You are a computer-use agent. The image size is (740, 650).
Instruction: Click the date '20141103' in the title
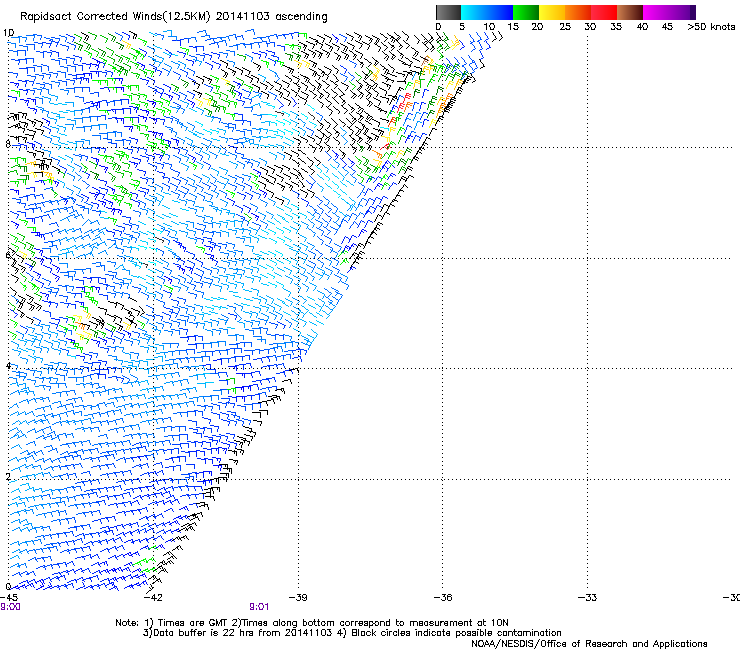(x=243, y=17)
